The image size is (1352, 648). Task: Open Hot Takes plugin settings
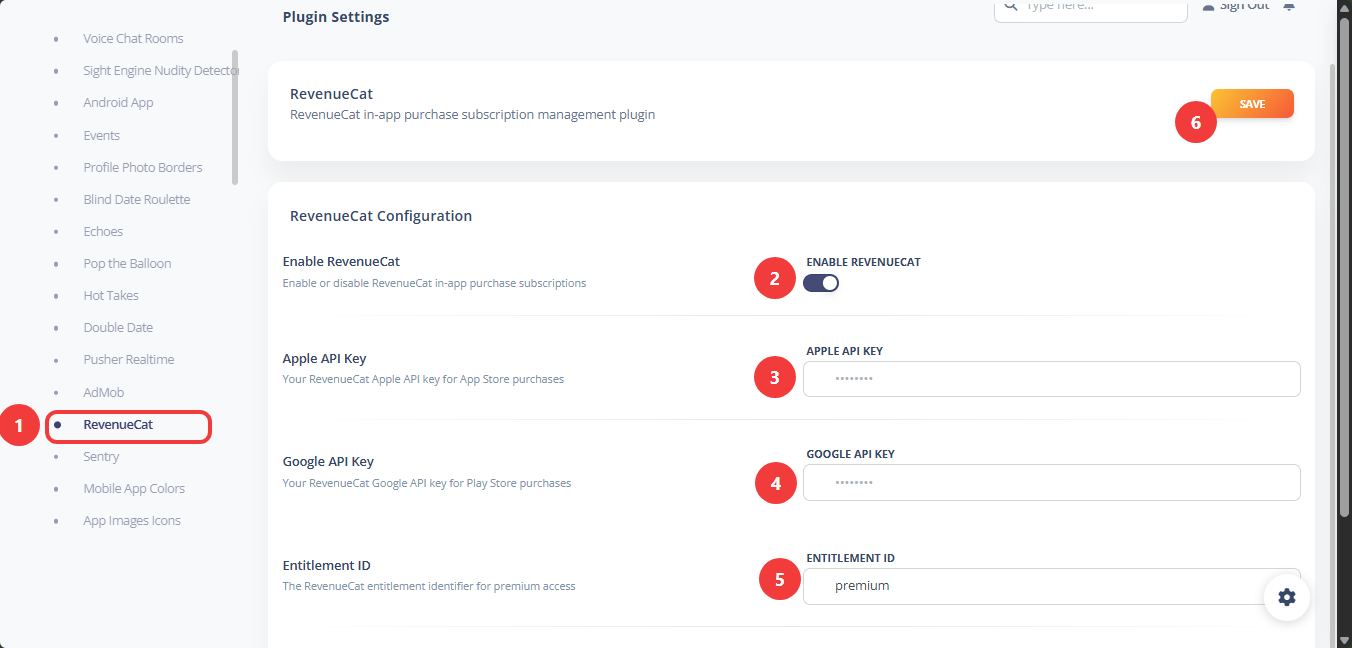point(111,295)
